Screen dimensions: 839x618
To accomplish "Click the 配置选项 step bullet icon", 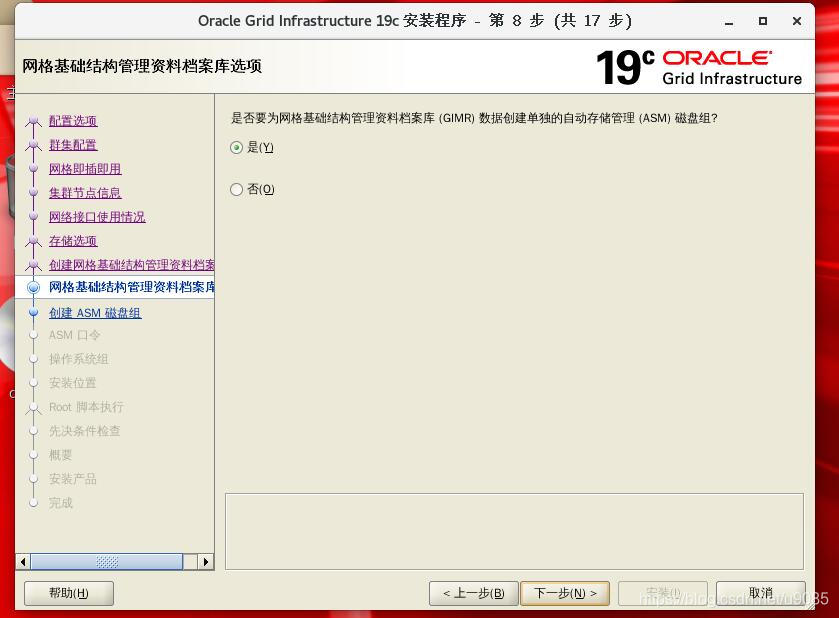I will point(34,121).
